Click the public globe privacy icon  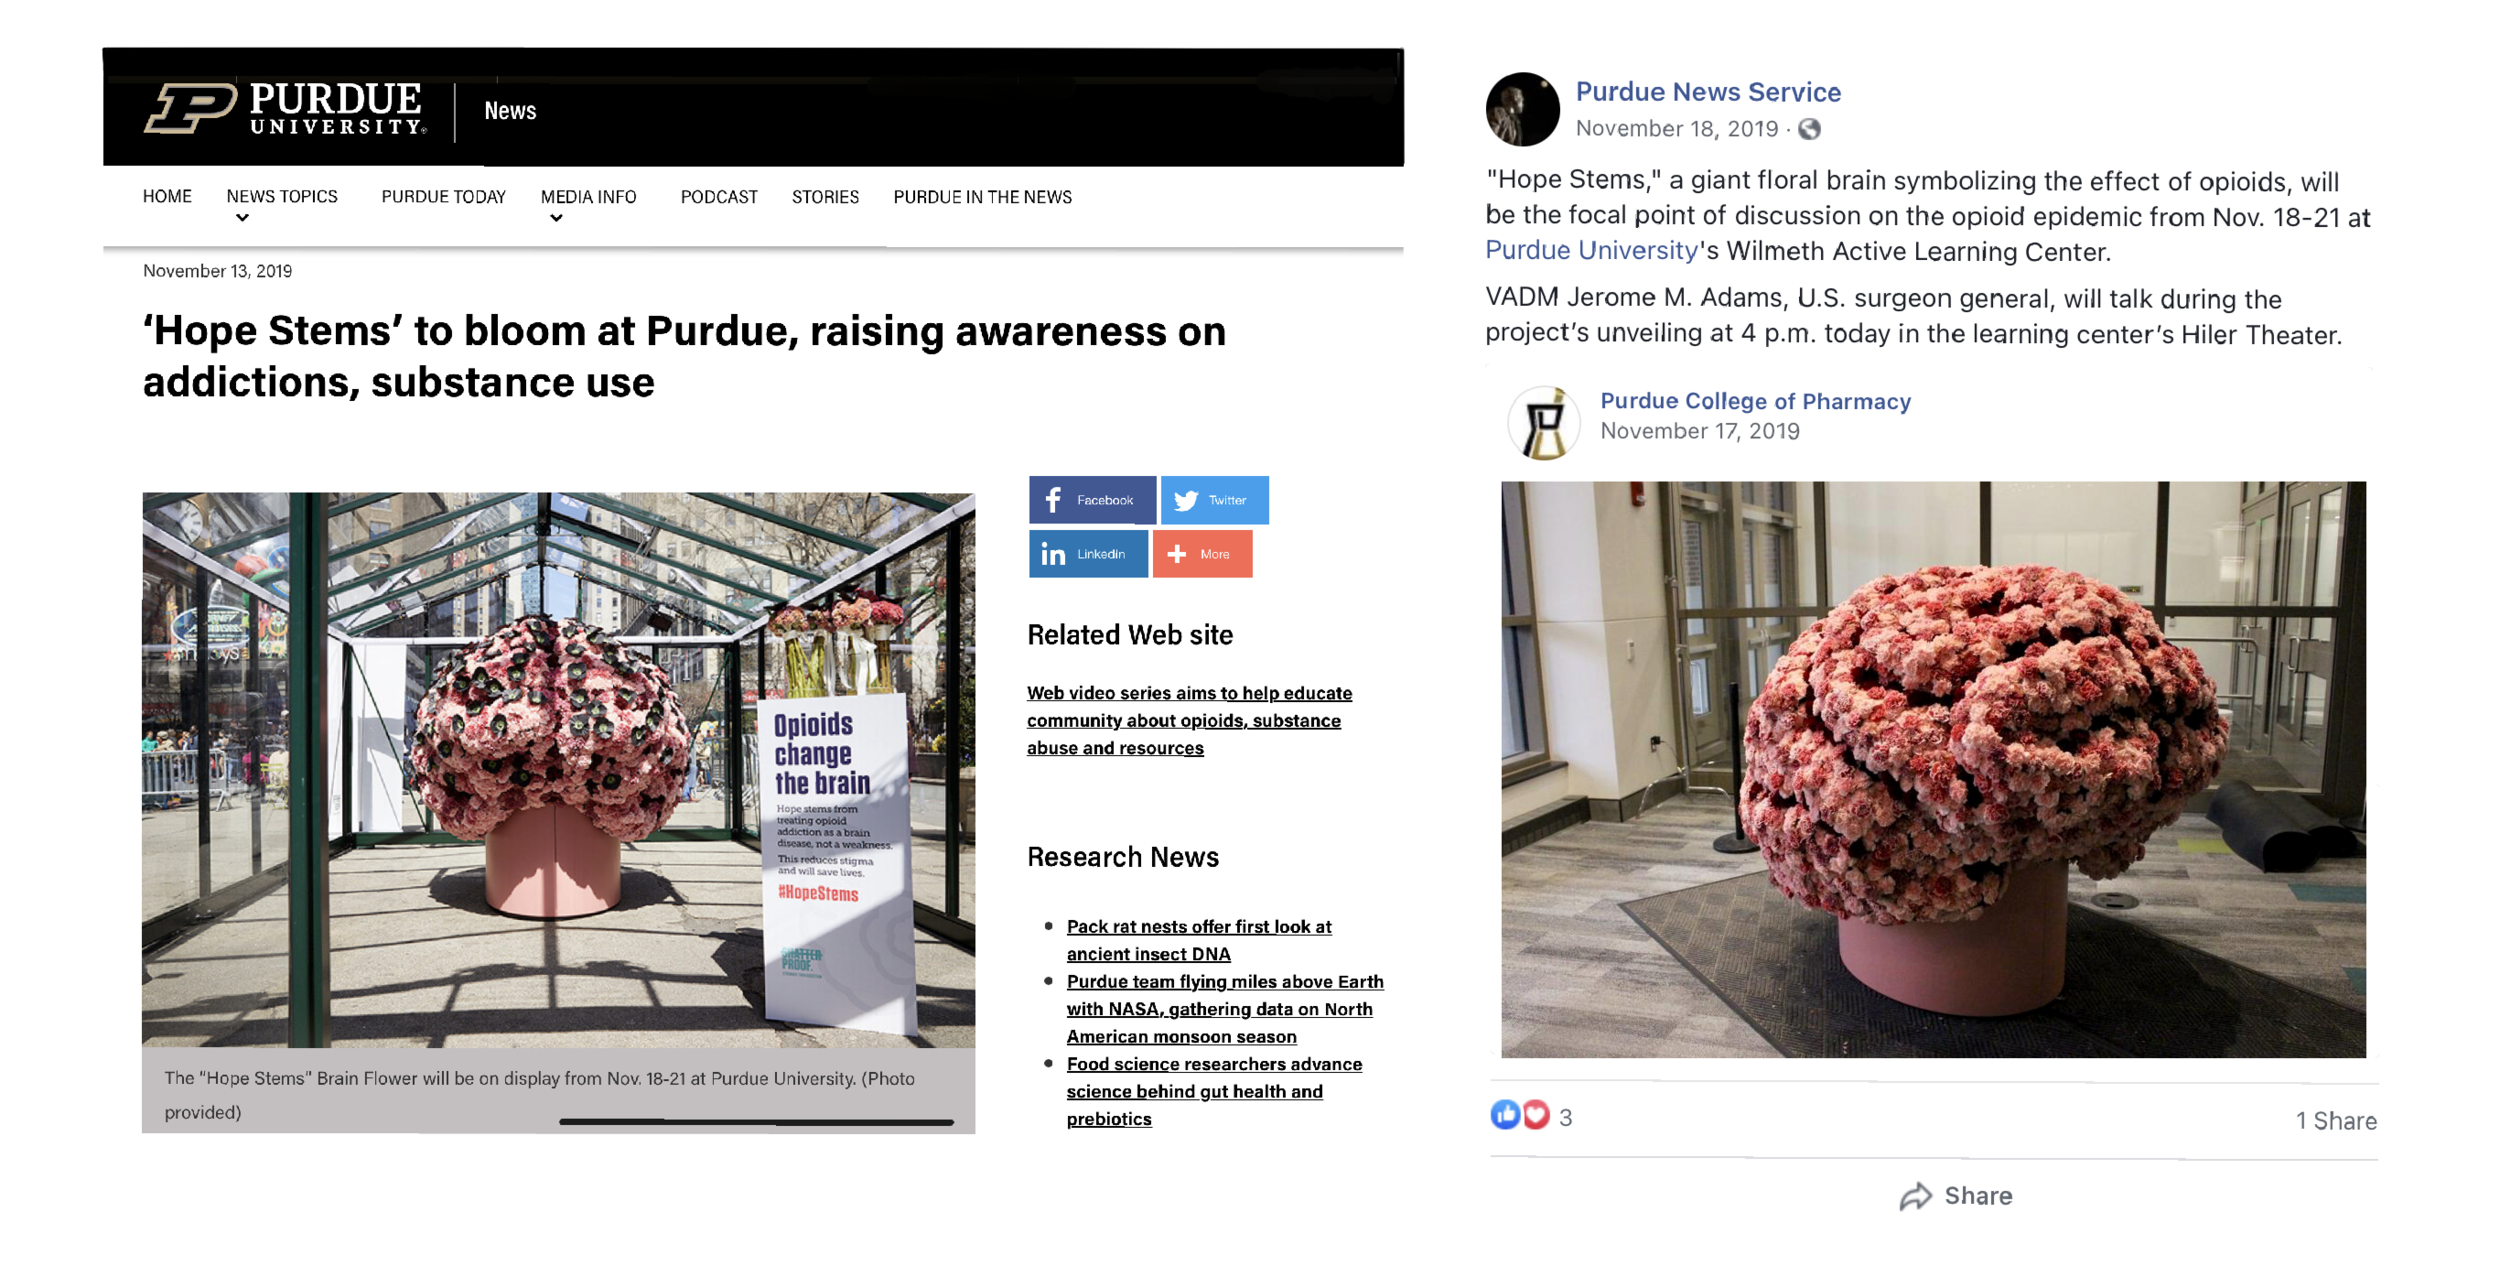[x=1809, y=129]
